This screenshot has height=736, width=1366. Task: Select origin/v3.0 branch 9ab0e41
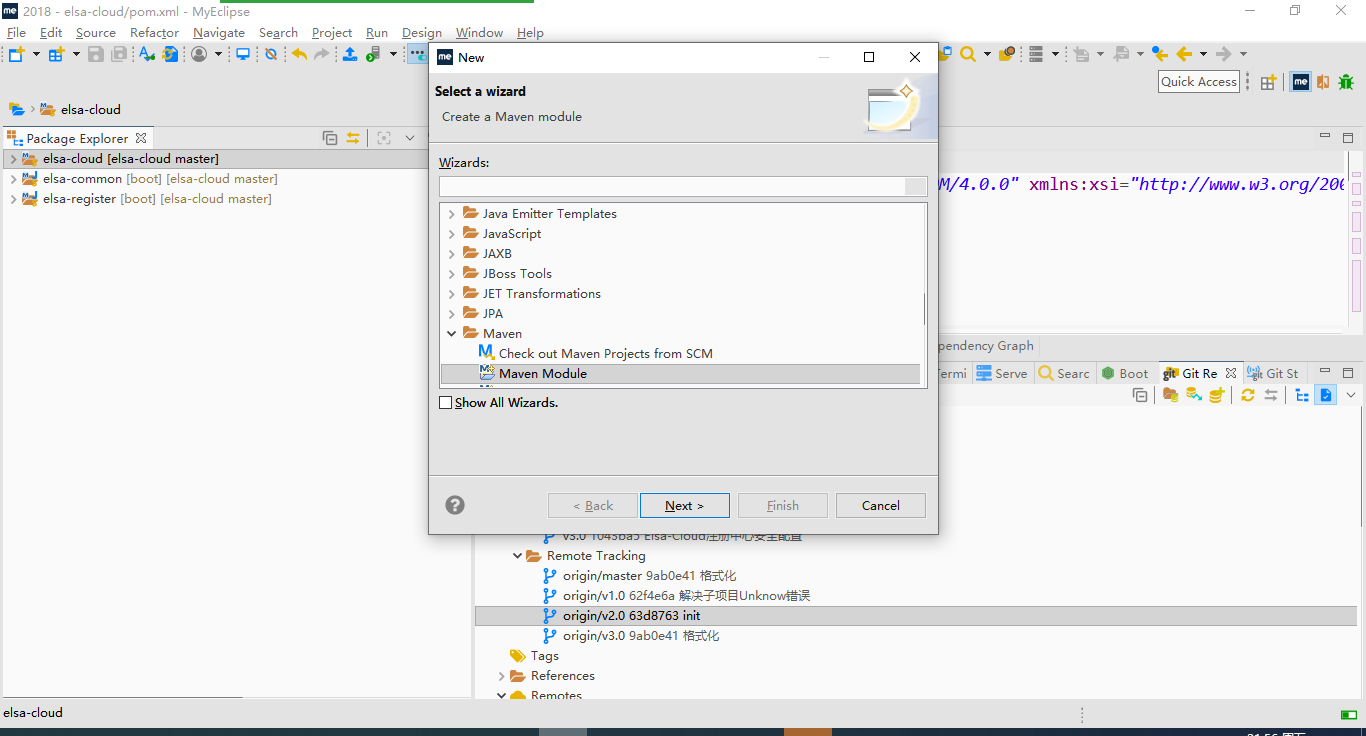641,636
